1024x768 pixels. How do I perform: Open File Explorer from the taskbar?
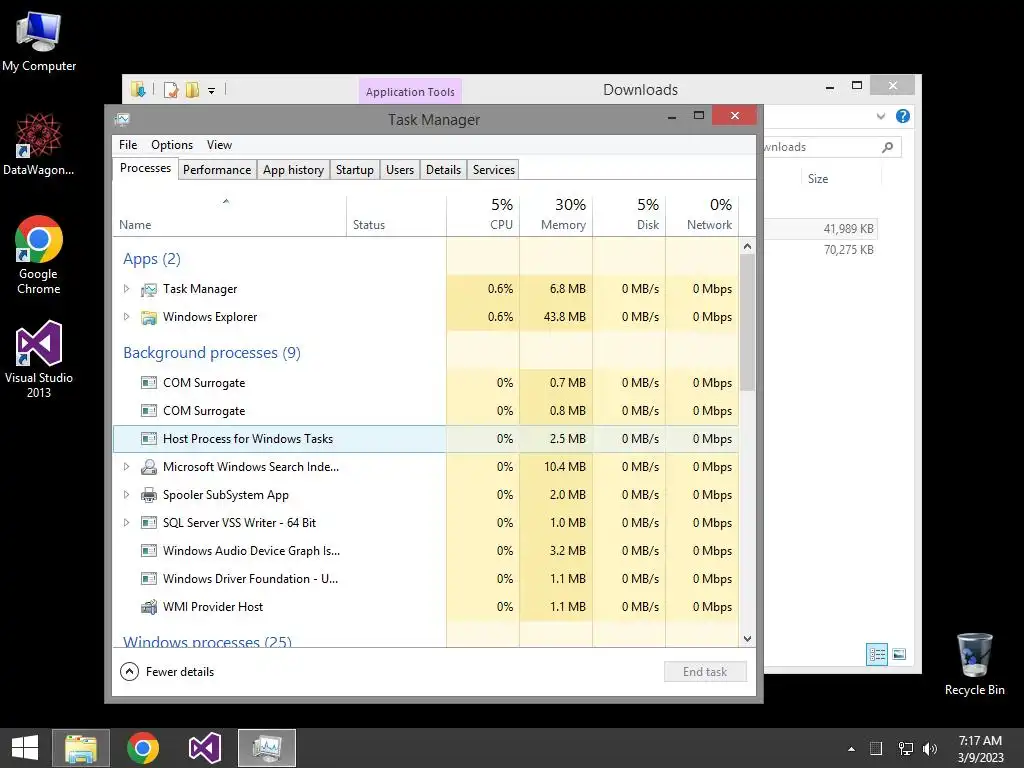81,748
